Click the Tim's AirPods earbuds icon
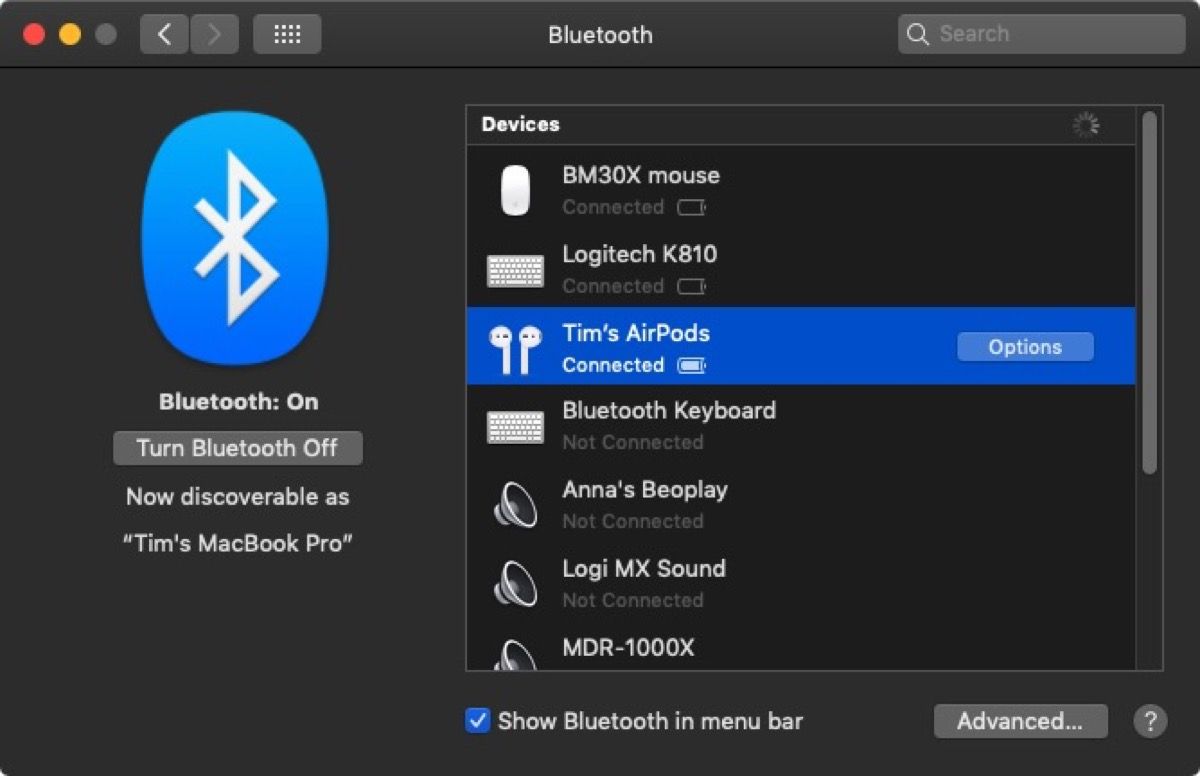 [515, 349]
